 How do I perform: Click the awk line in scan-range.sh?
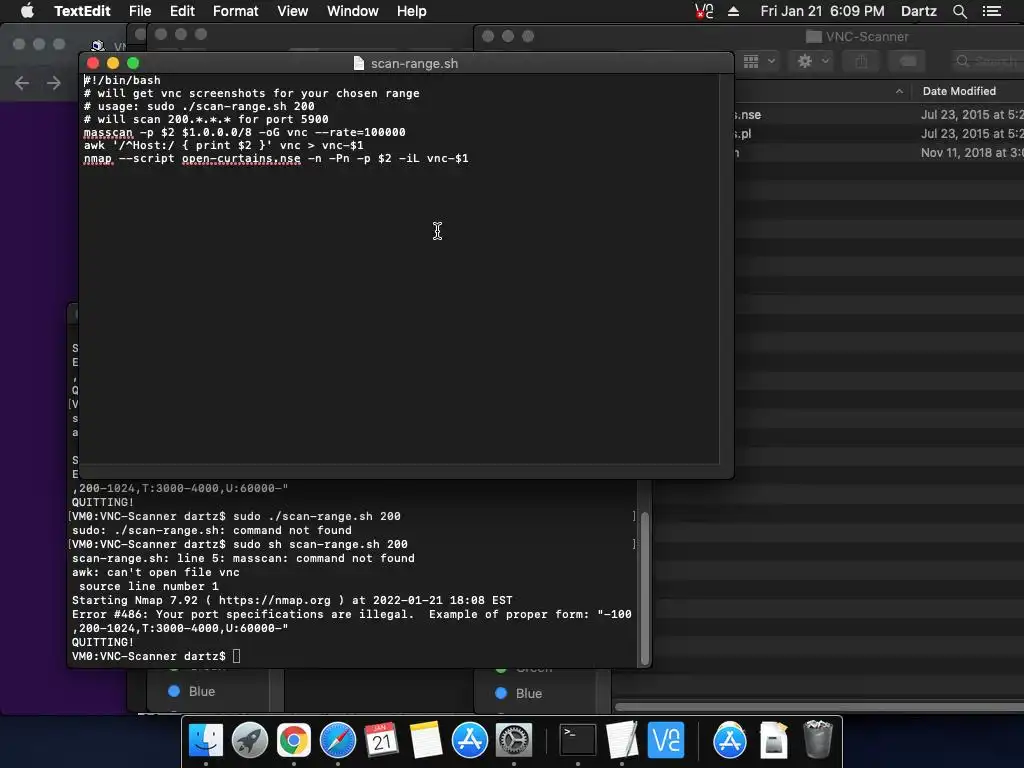click(x=223, y=146)
